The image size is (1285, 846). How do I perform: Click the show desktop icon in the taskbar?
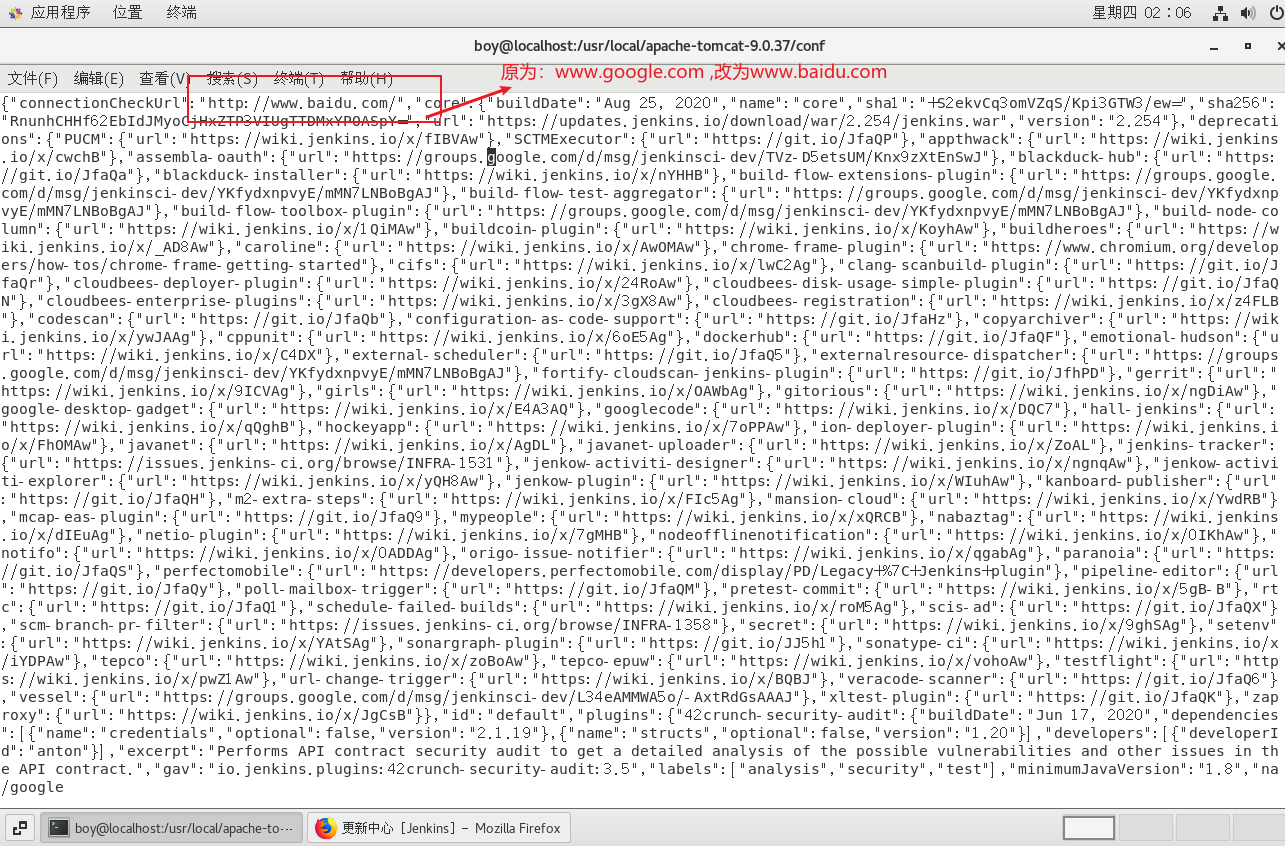click(x=20, y=828)
